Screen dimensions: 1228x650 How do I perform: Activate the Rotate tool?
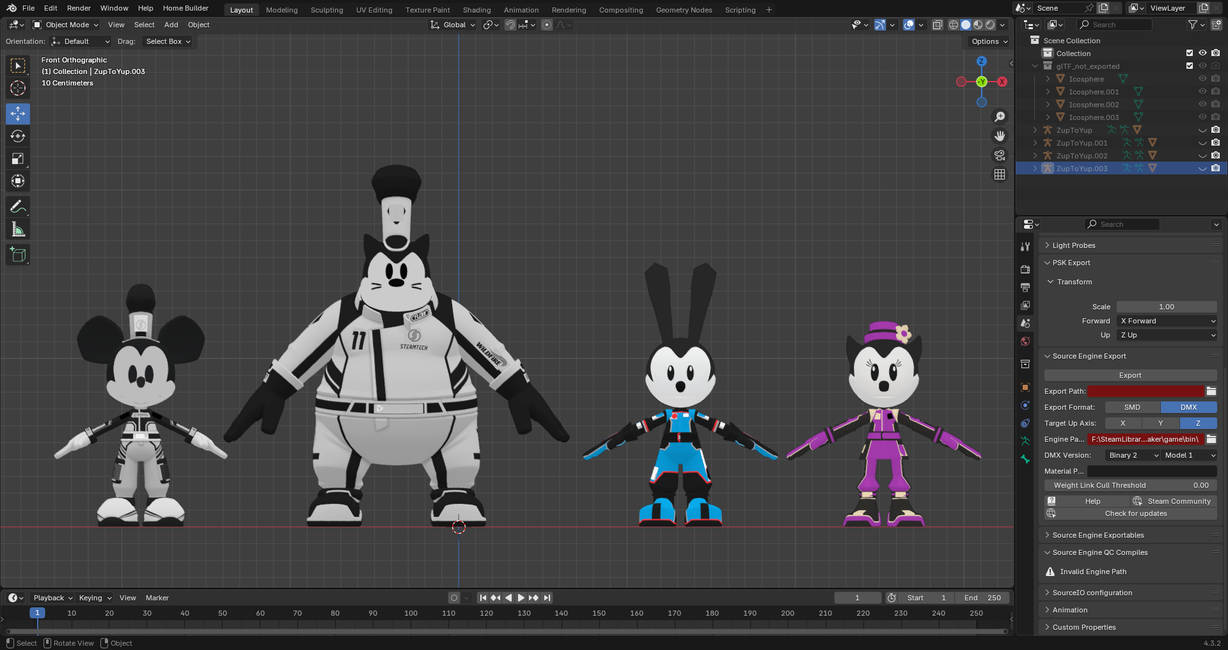tap(18, 136)
